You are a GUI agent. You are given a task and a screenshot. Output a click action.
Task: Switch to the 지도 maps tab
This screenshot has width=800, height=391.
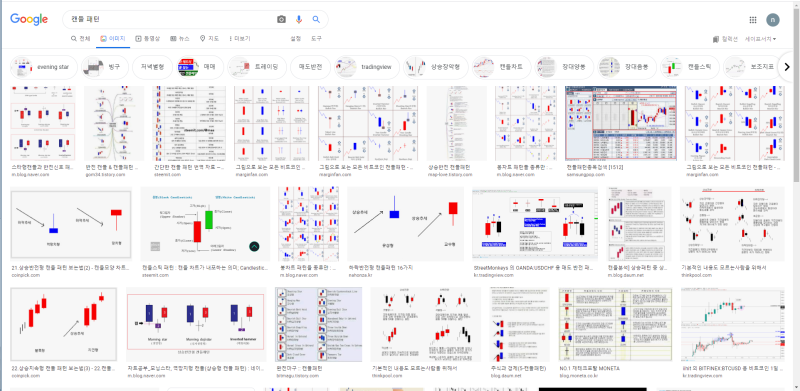tap(210, 38)
